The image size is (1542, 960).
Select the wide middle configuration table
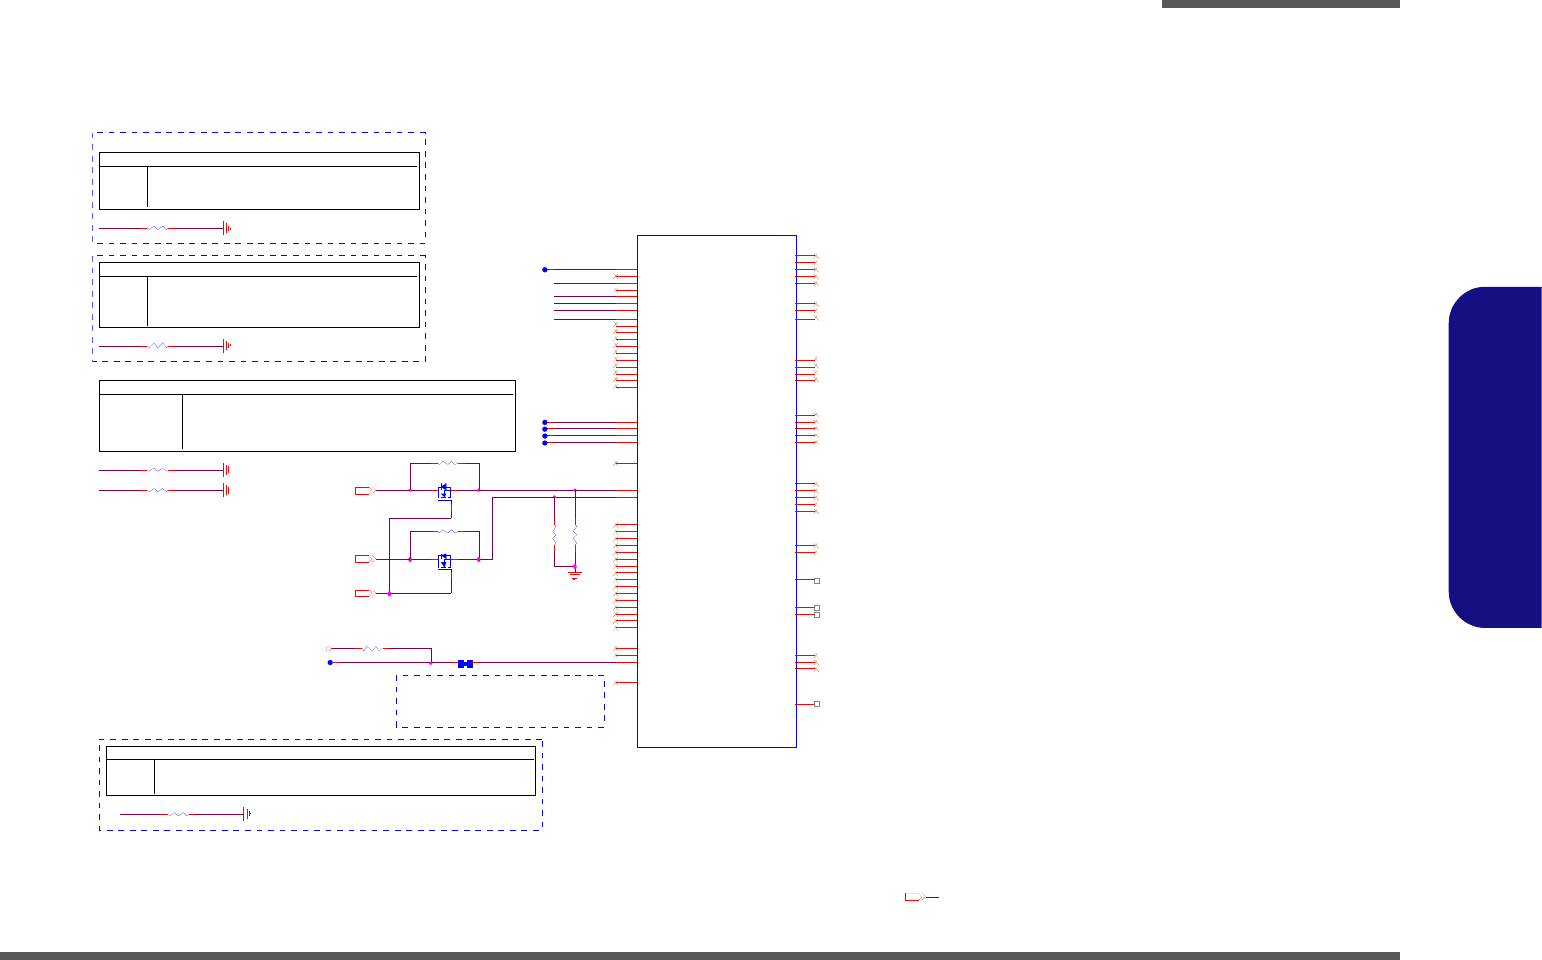[307, 415]
